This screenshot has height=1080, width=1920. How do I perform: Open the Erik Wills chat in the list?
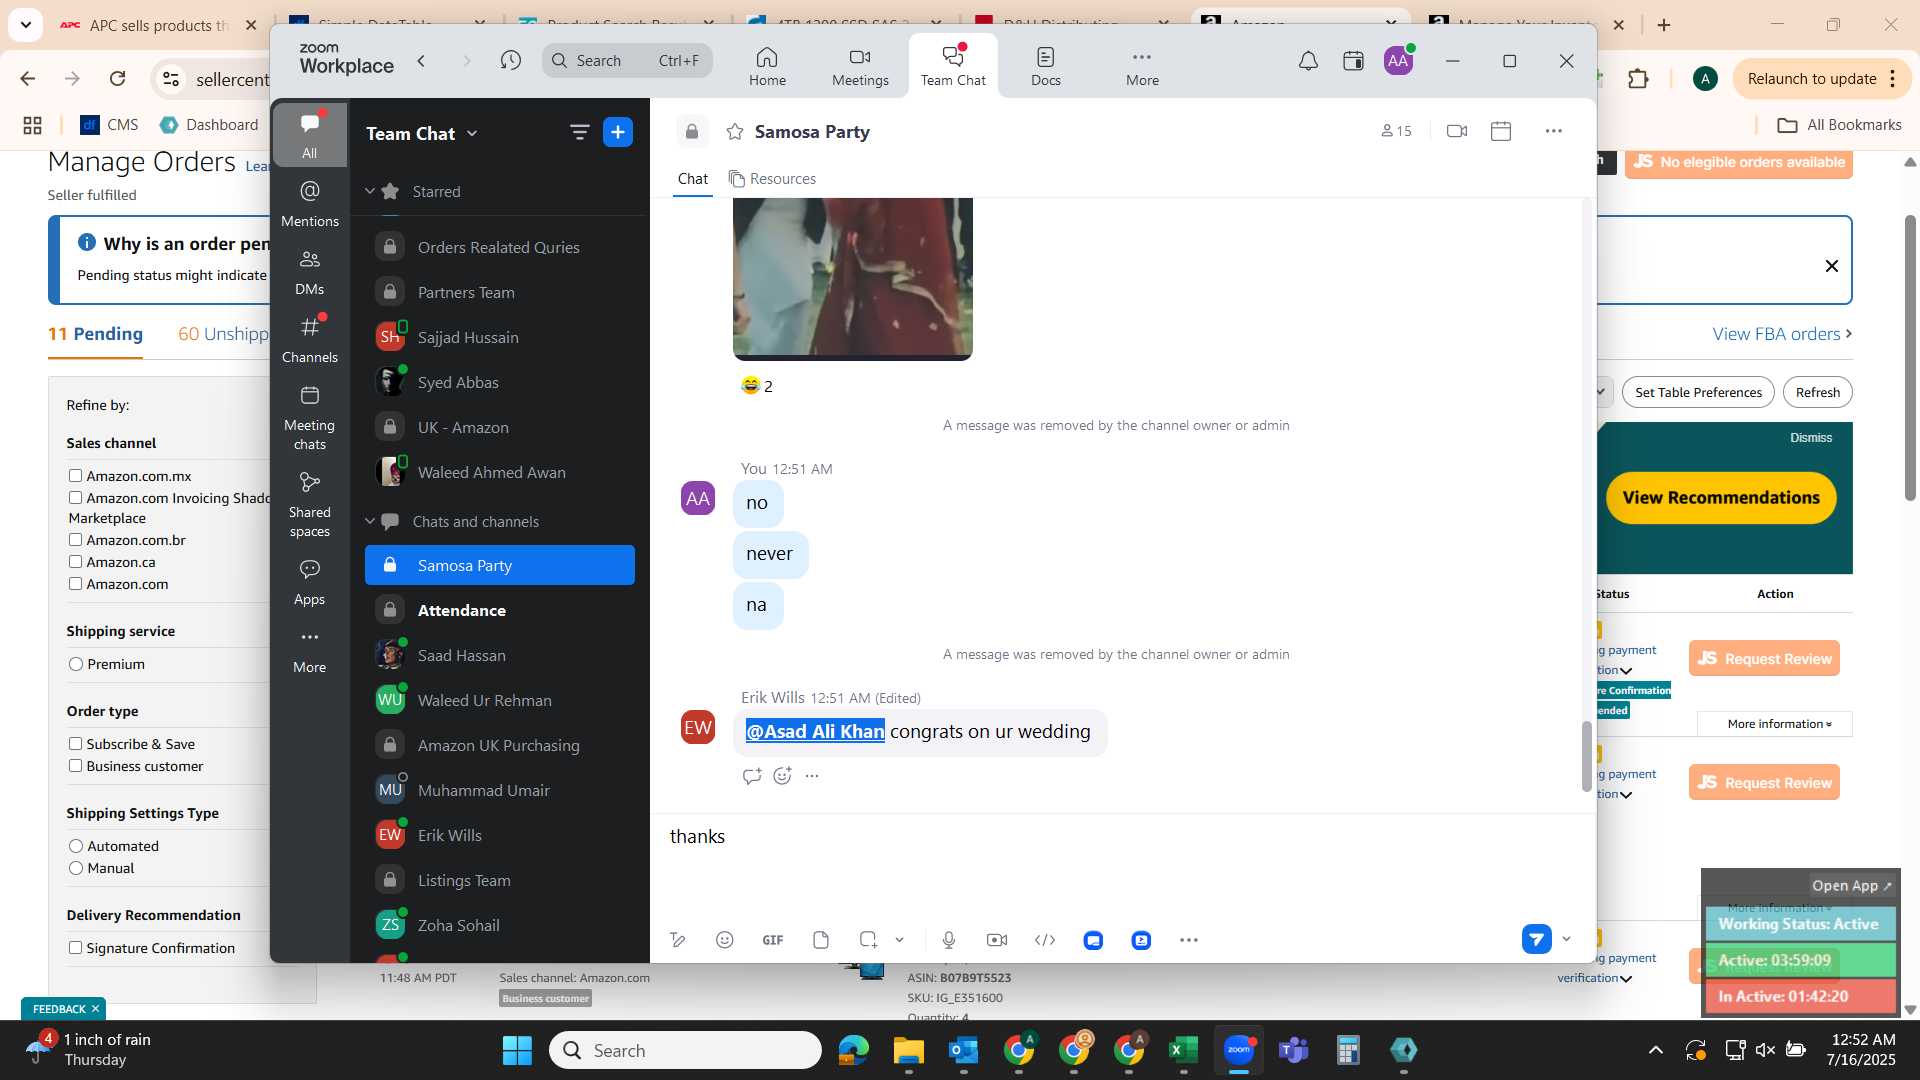click(500, 835)
